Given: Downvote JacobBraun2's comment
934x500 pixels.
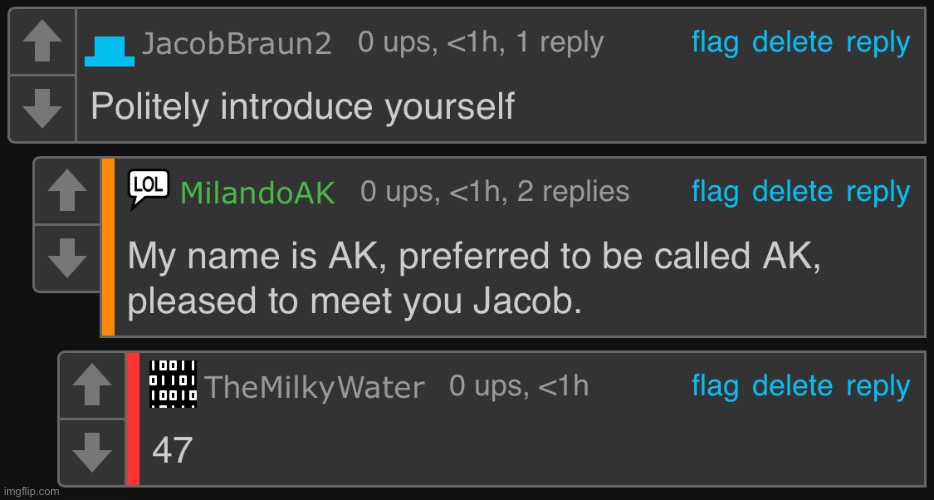Looking at the screenshot, I should tap(42, 108).
